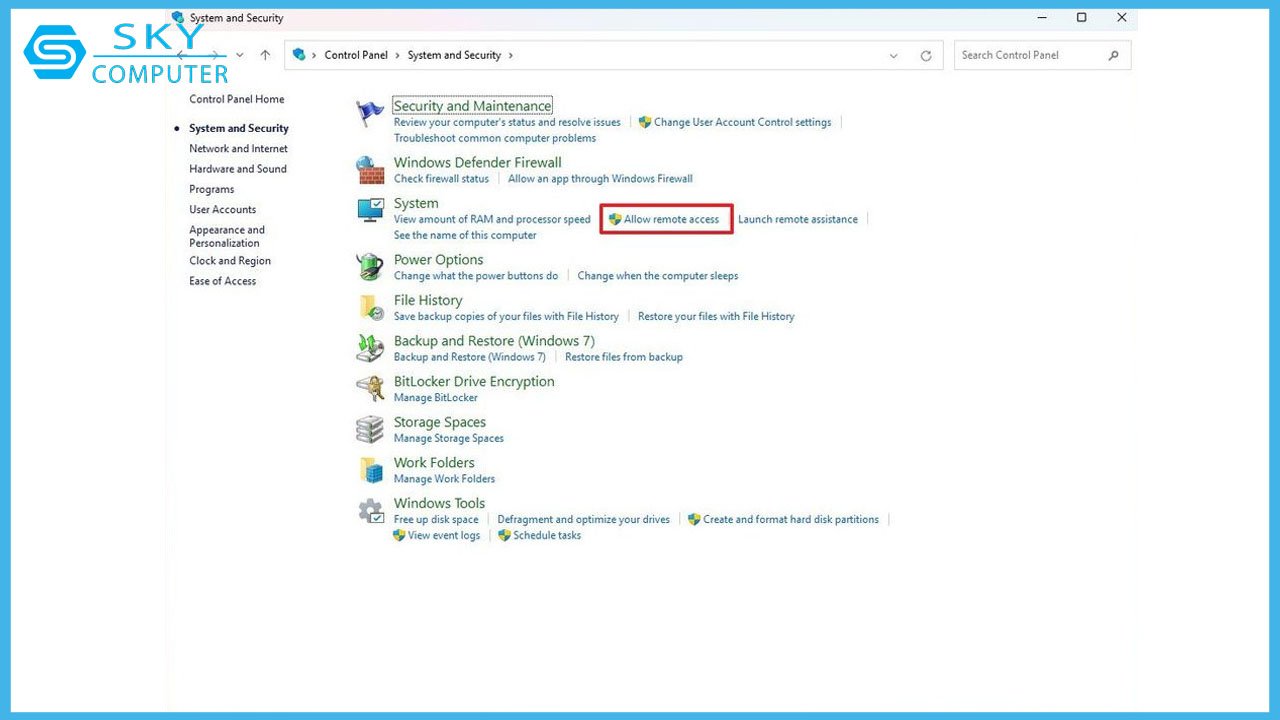Expand chevron after Control Panel breadcrumb
Screen dimensions: 1280x720
(x=398, y=55)
